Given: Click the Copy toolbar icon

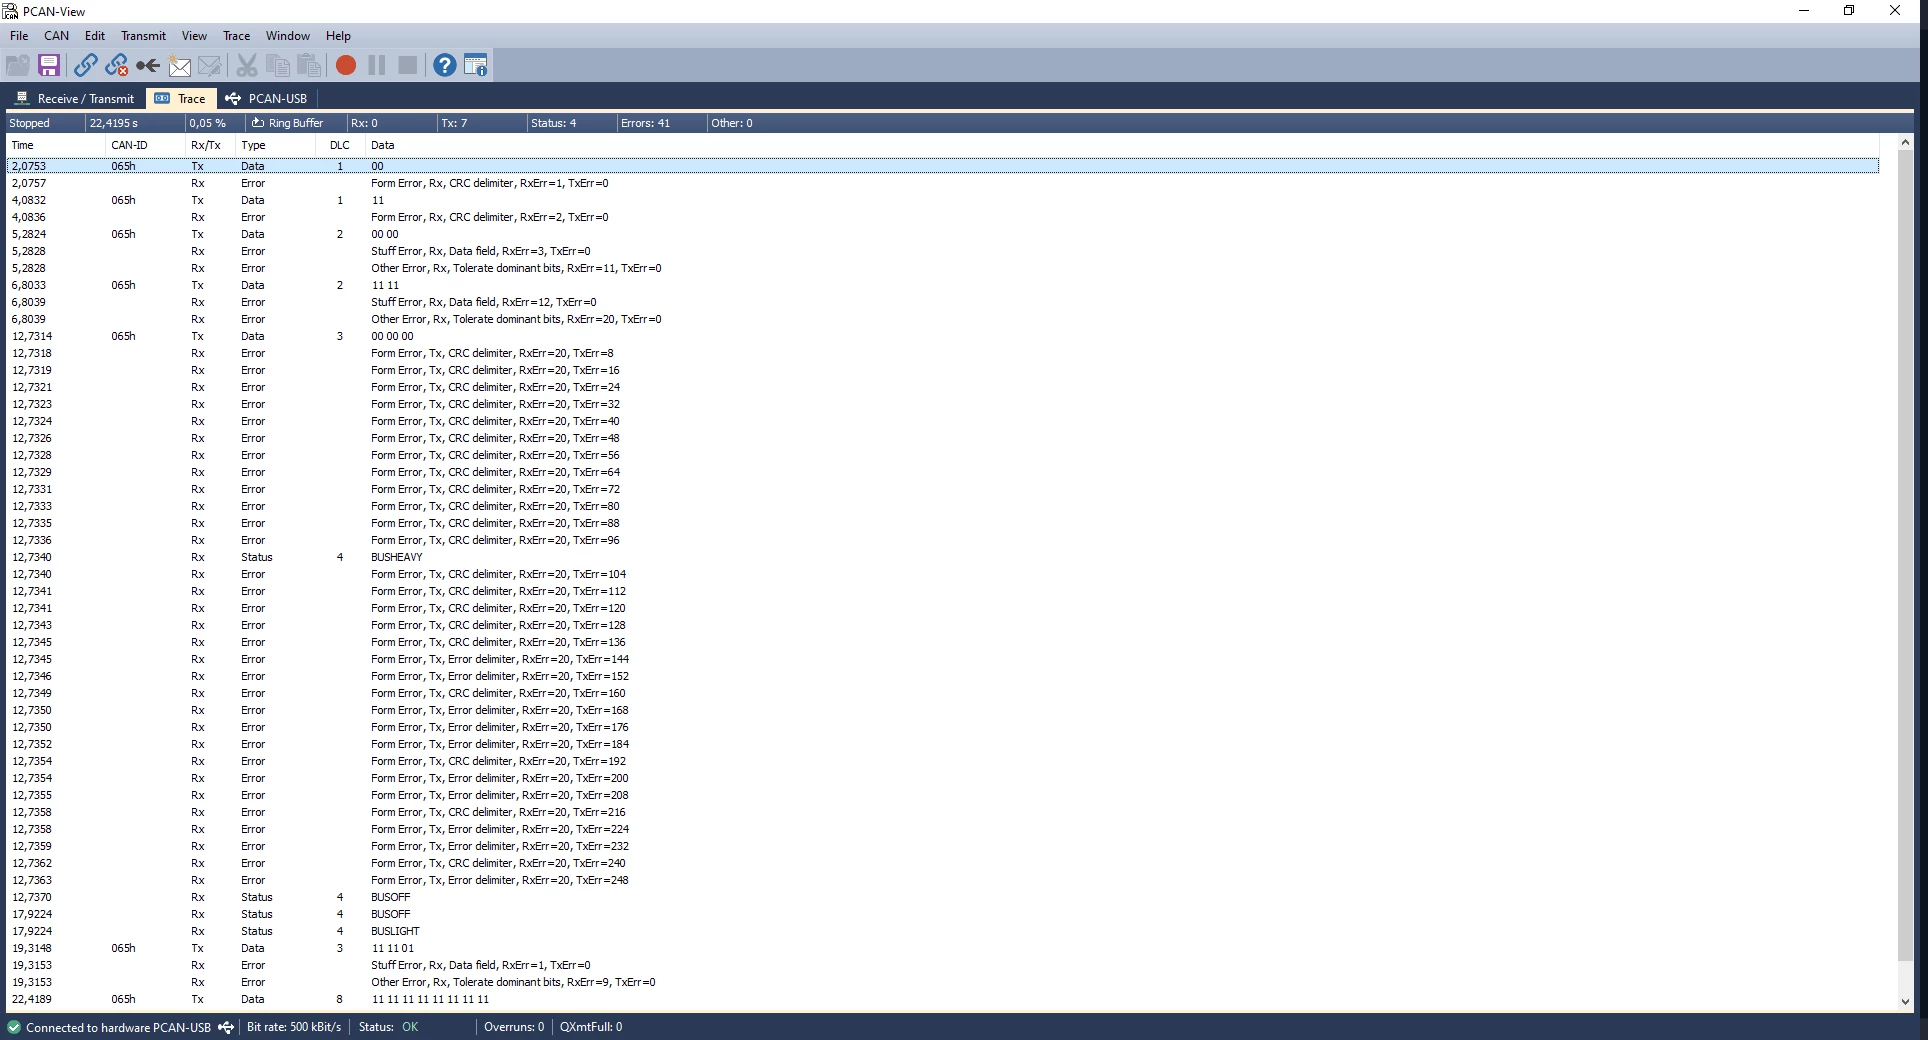Looking at the screenshot, I should [278, 66].
